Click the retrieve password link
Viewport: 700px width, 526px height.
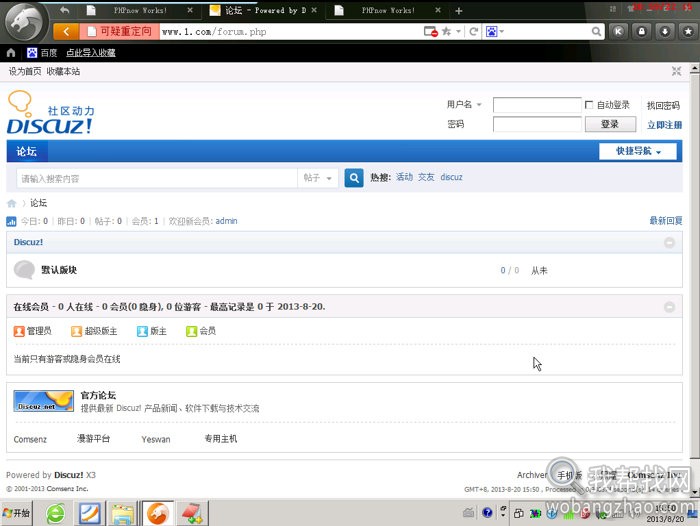(x=663, y=105)
